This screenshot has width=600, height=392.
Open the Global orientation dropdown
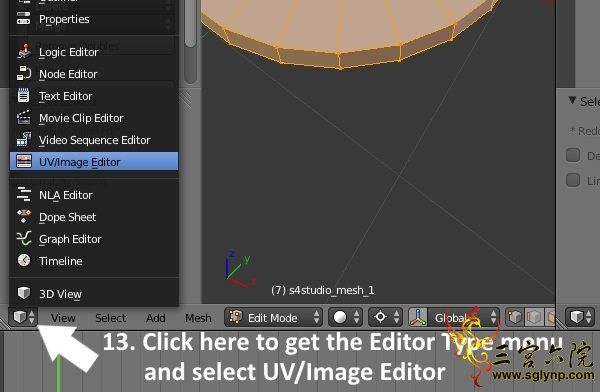pyautogui.click(x=454, y=317)
